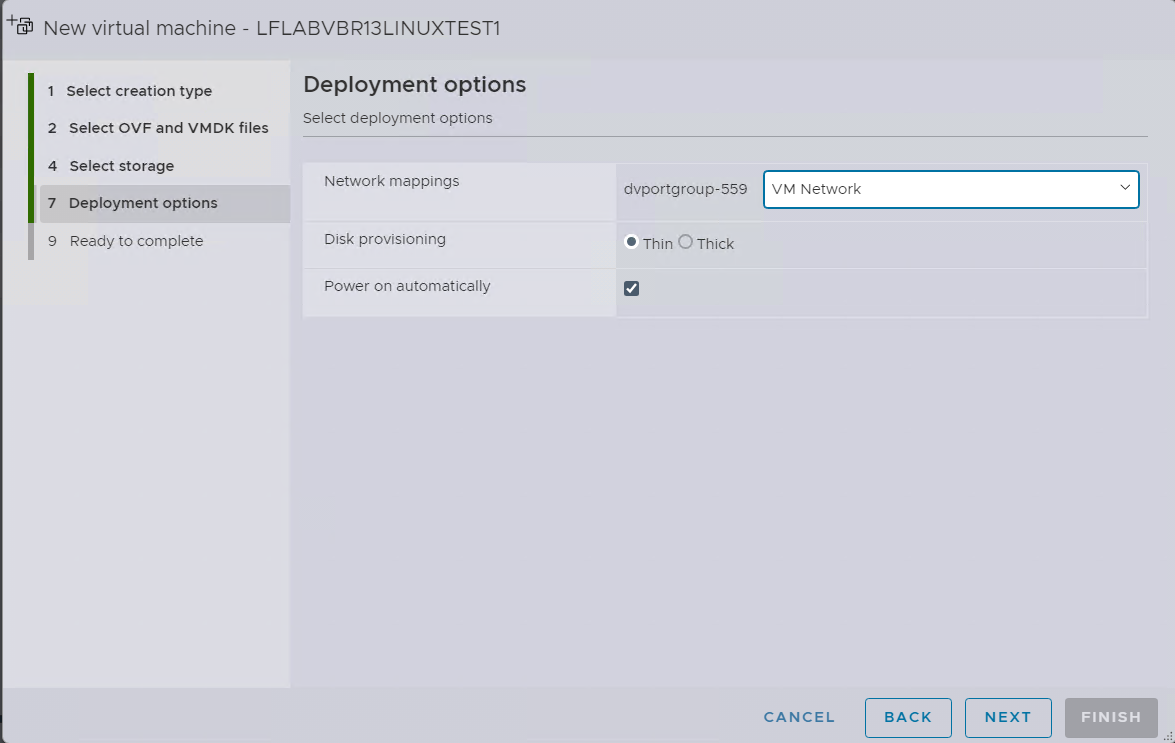Go to the Select creation type step
The image size is (1175, 743).
(140, 90)
